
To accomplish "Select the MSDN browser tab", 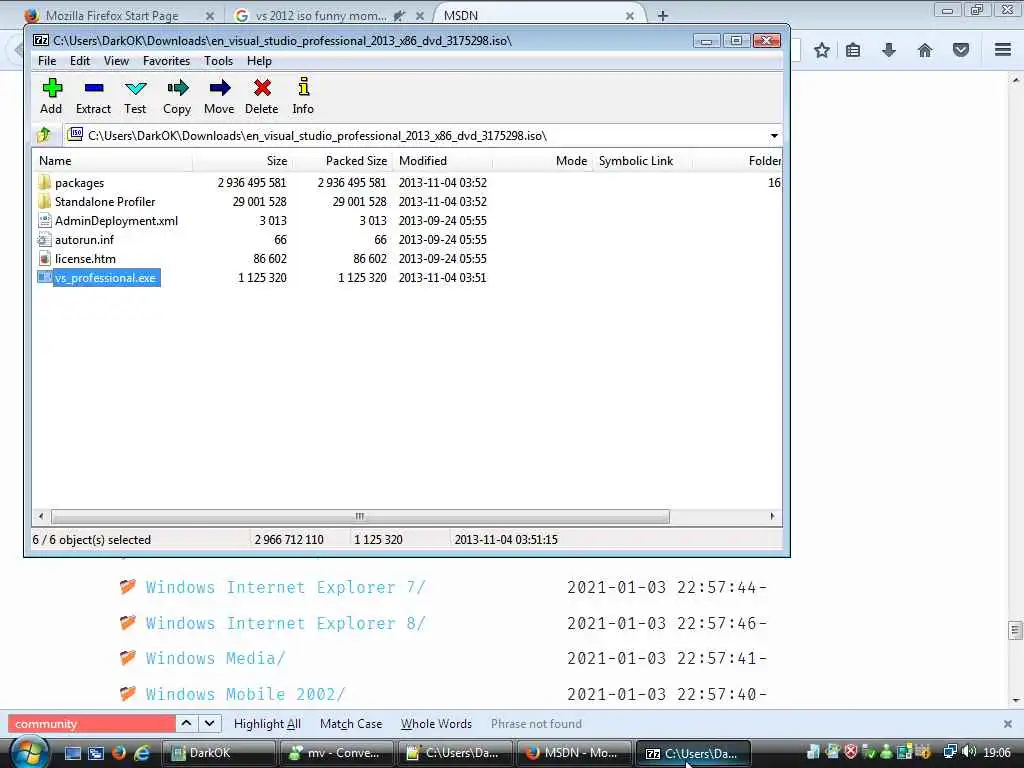I will click(536, 15).
